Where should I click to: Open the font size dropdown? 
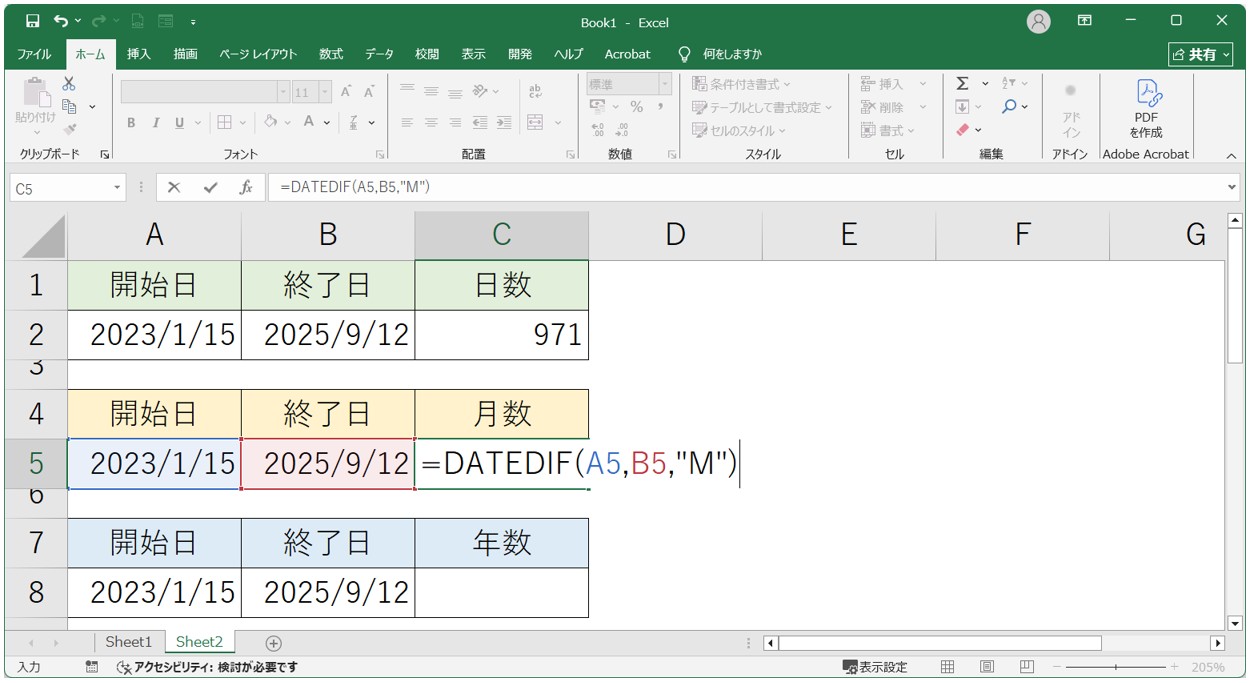point(325,92)
